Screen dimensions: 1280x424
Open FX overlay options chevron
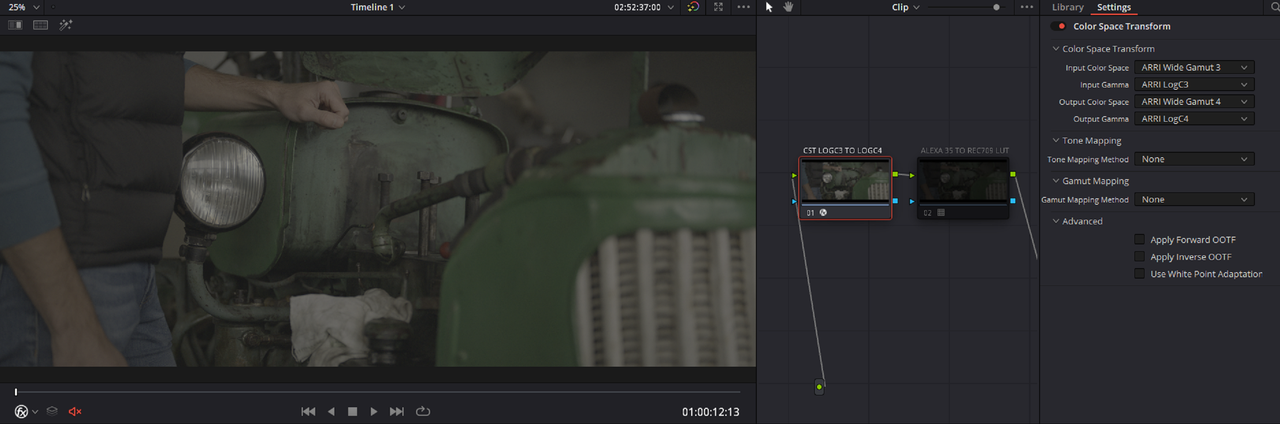click(36, 411)
